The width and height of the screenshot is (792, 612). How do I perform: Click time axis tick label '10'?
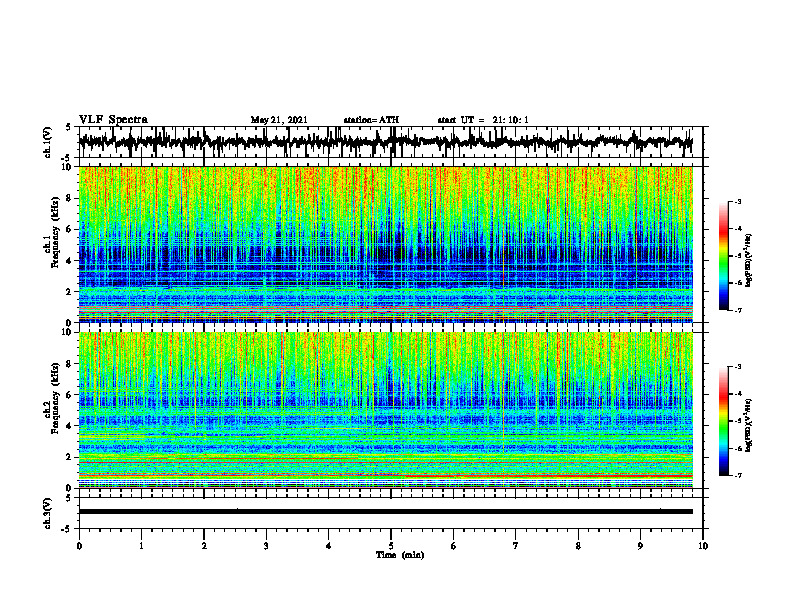click(703, 546)
